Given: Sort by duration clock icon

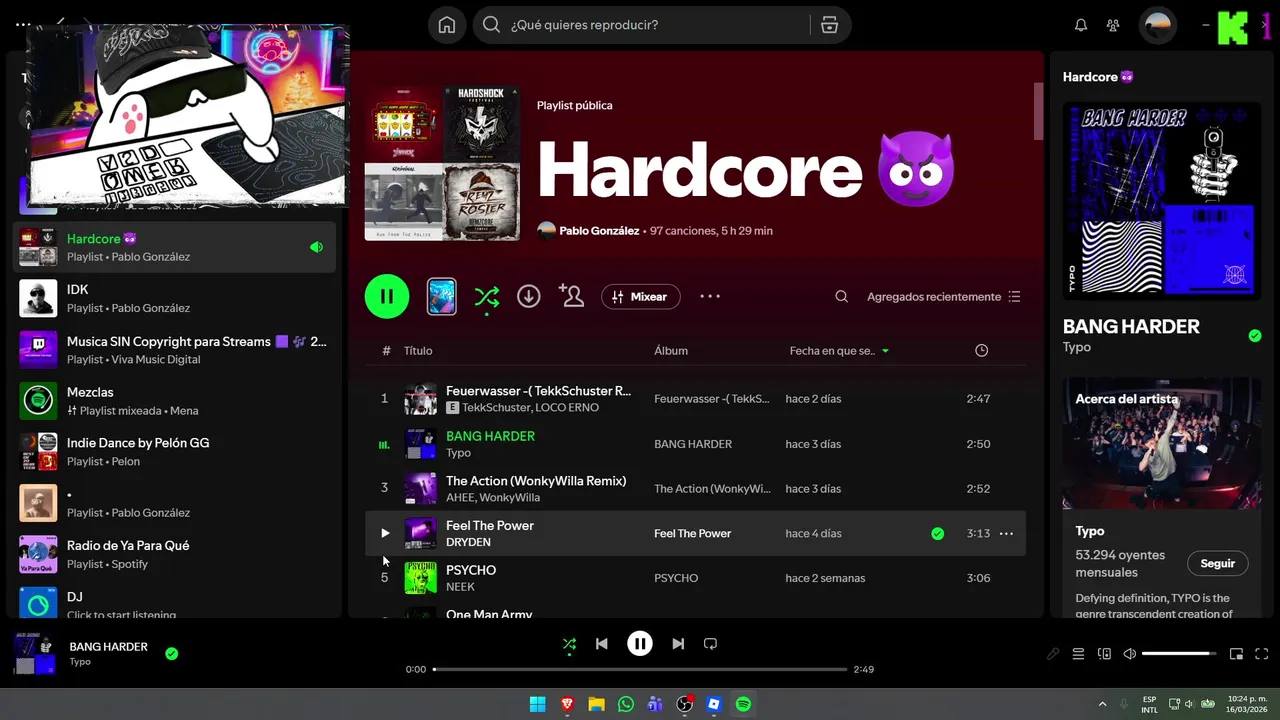Looking at the screenshot, I should tap(982, 351).
